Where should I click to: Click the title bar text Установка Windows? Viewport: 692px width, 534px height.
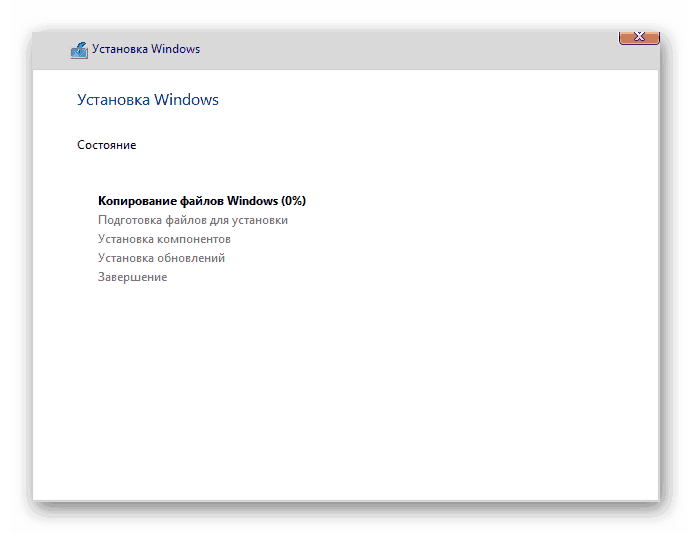point(146,49)
